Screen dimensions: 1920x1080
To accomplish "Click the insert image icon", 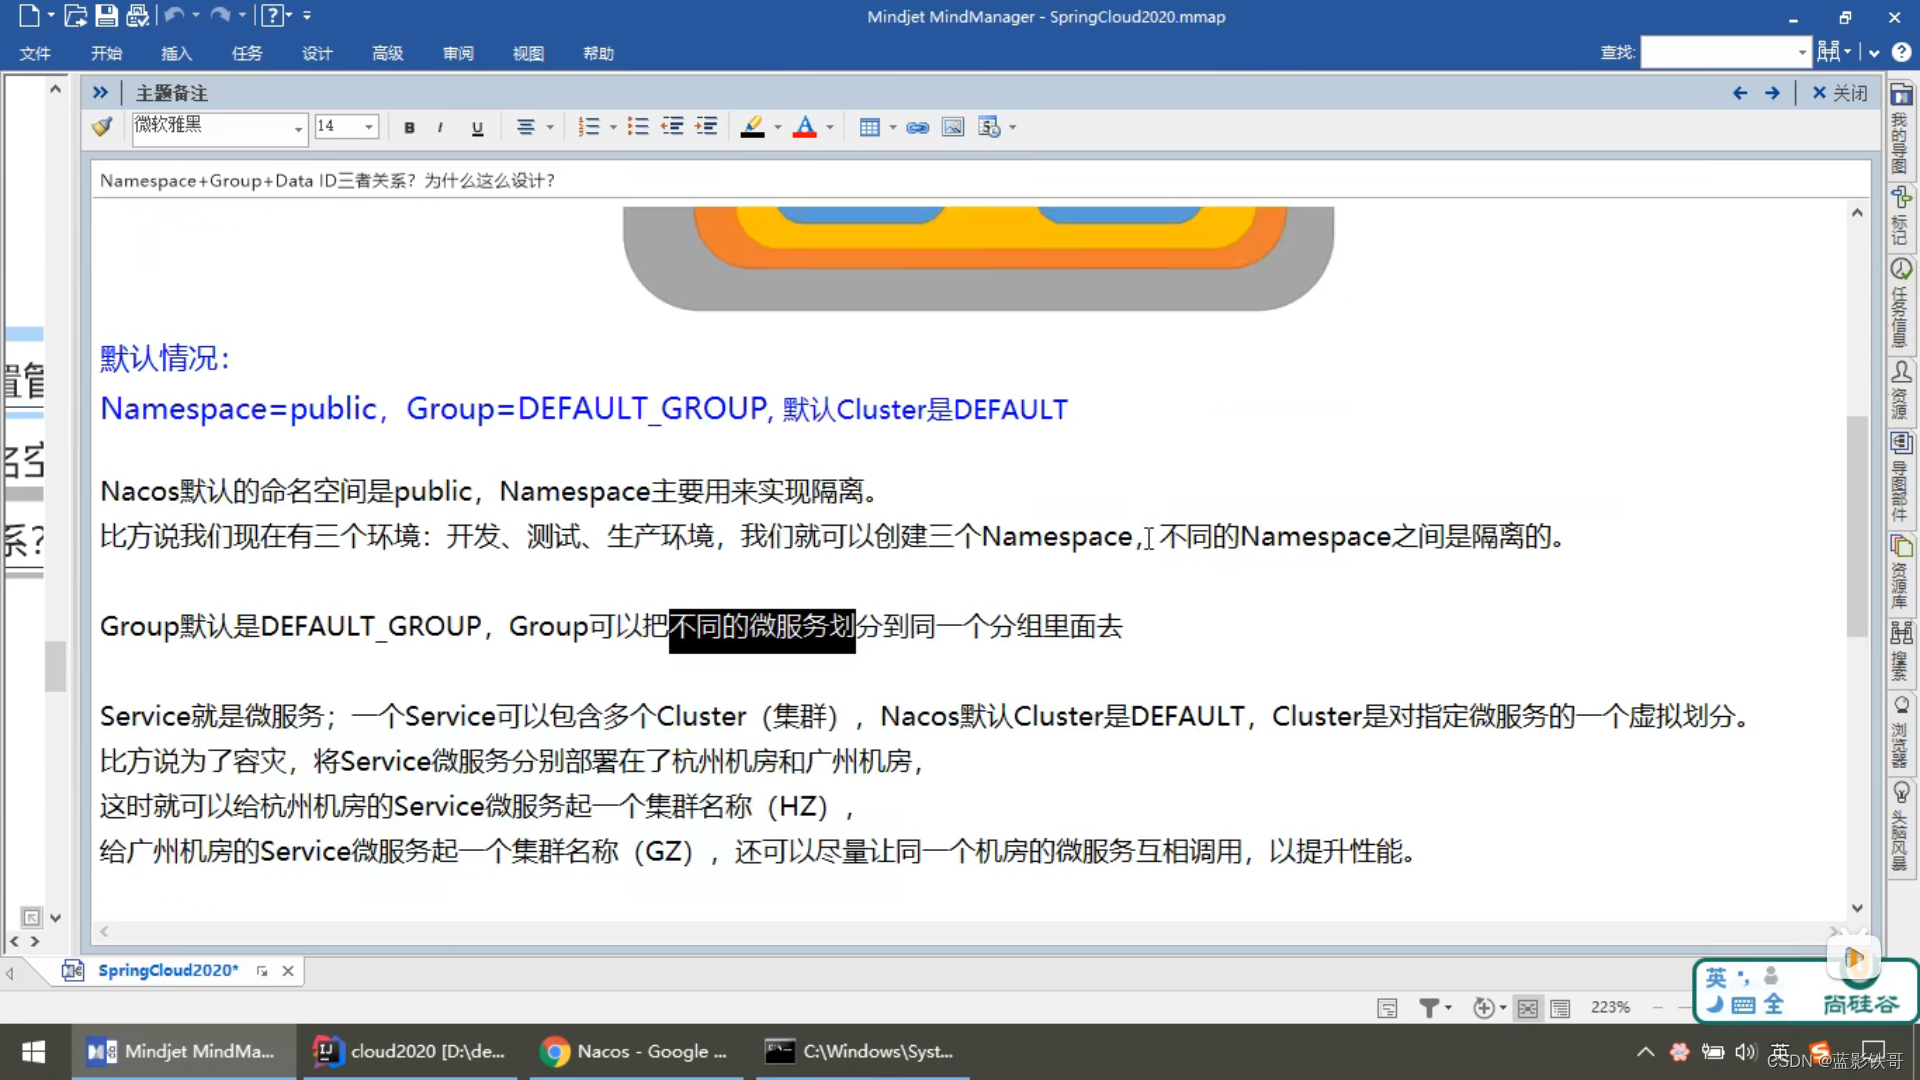I will click(952, 127).
